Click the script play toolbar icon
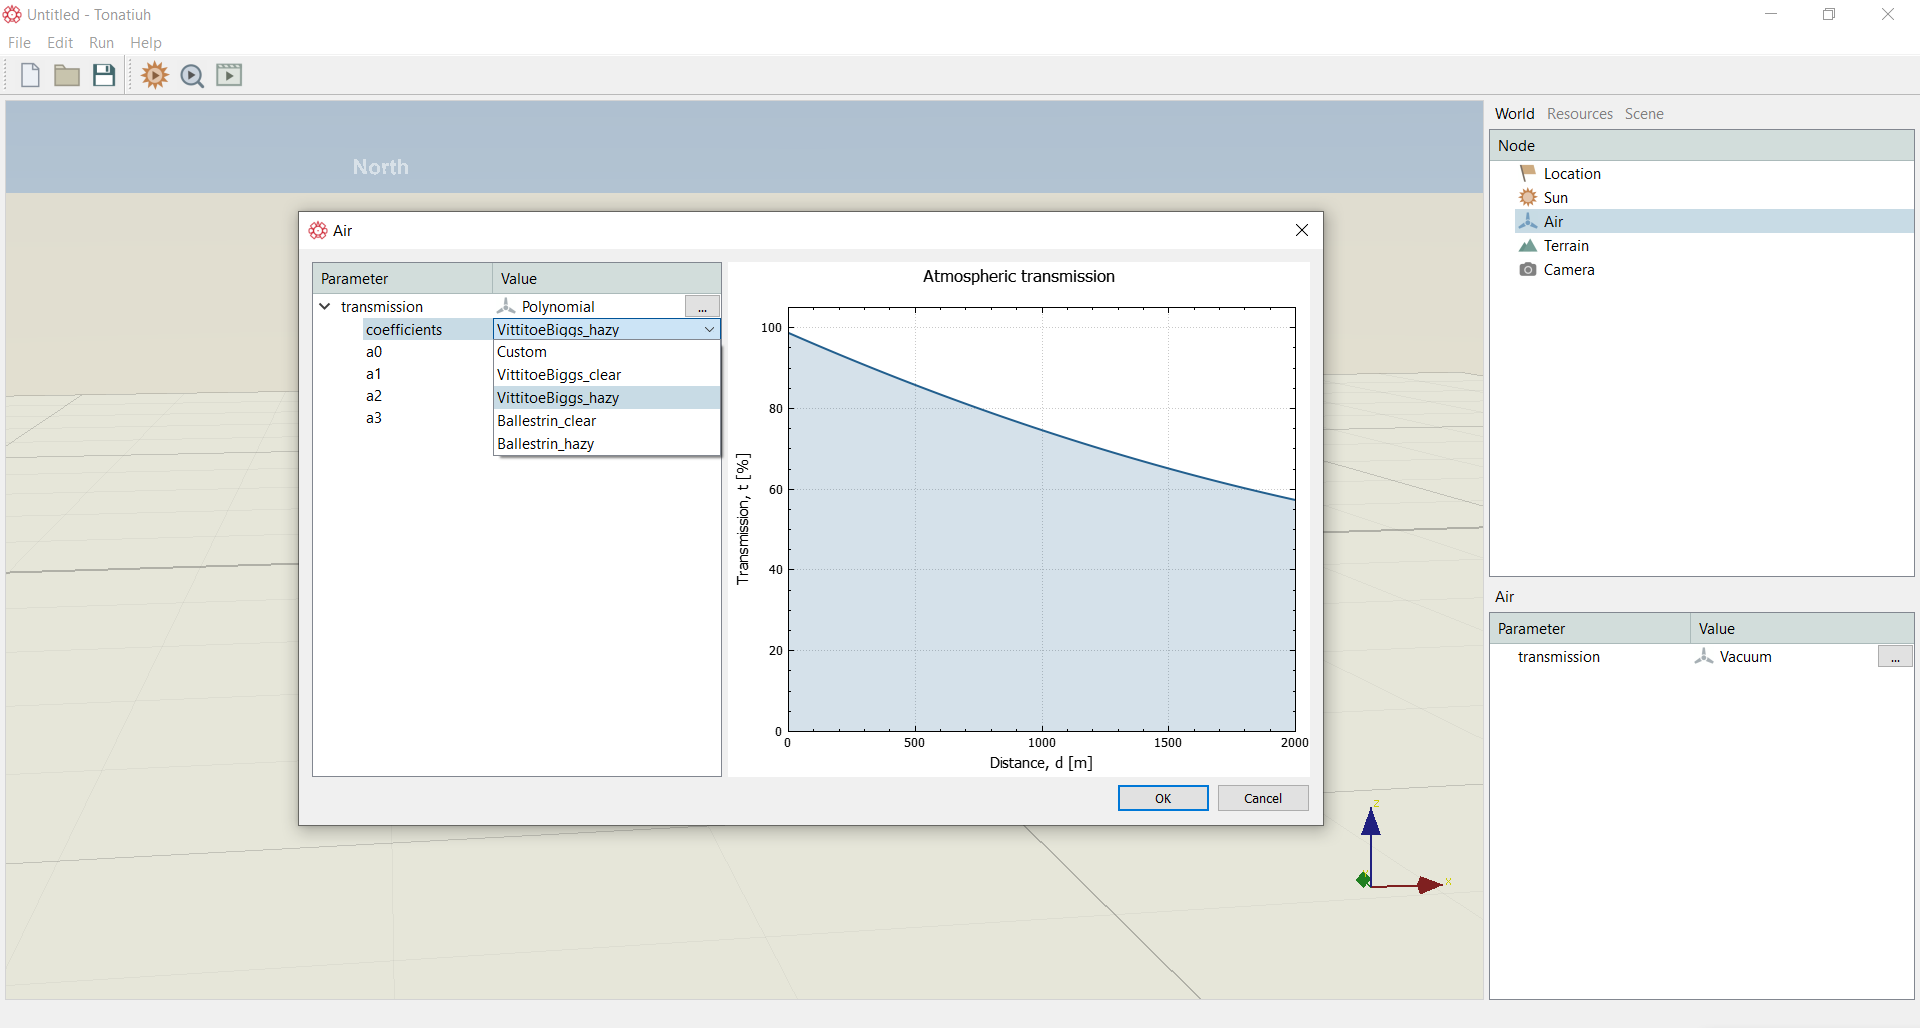Viewport: 1920px width, 1028px height. tap(229, 75)
